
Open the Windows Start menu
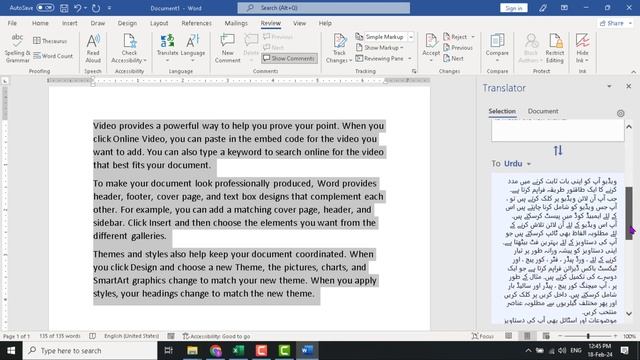point(11,351)
